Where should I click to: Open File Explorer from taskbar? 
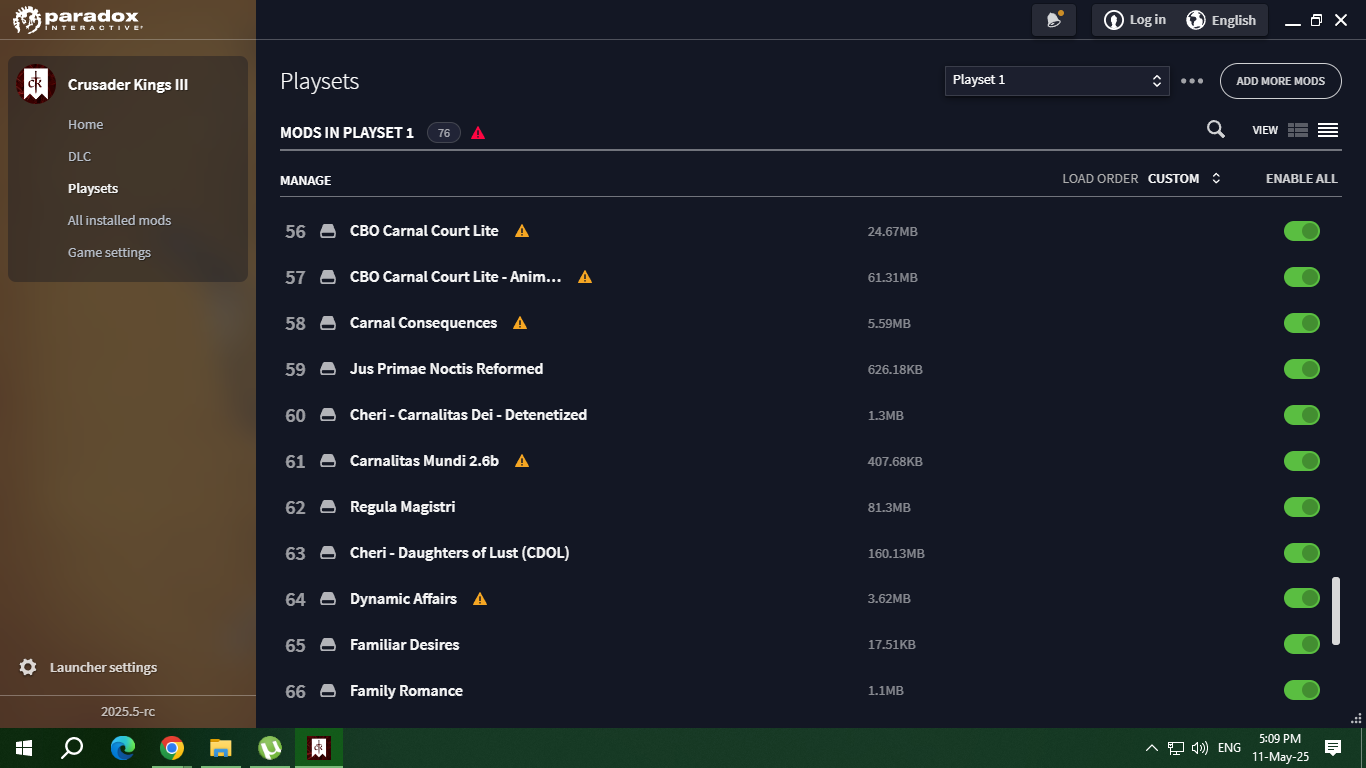tap(221, 747)
